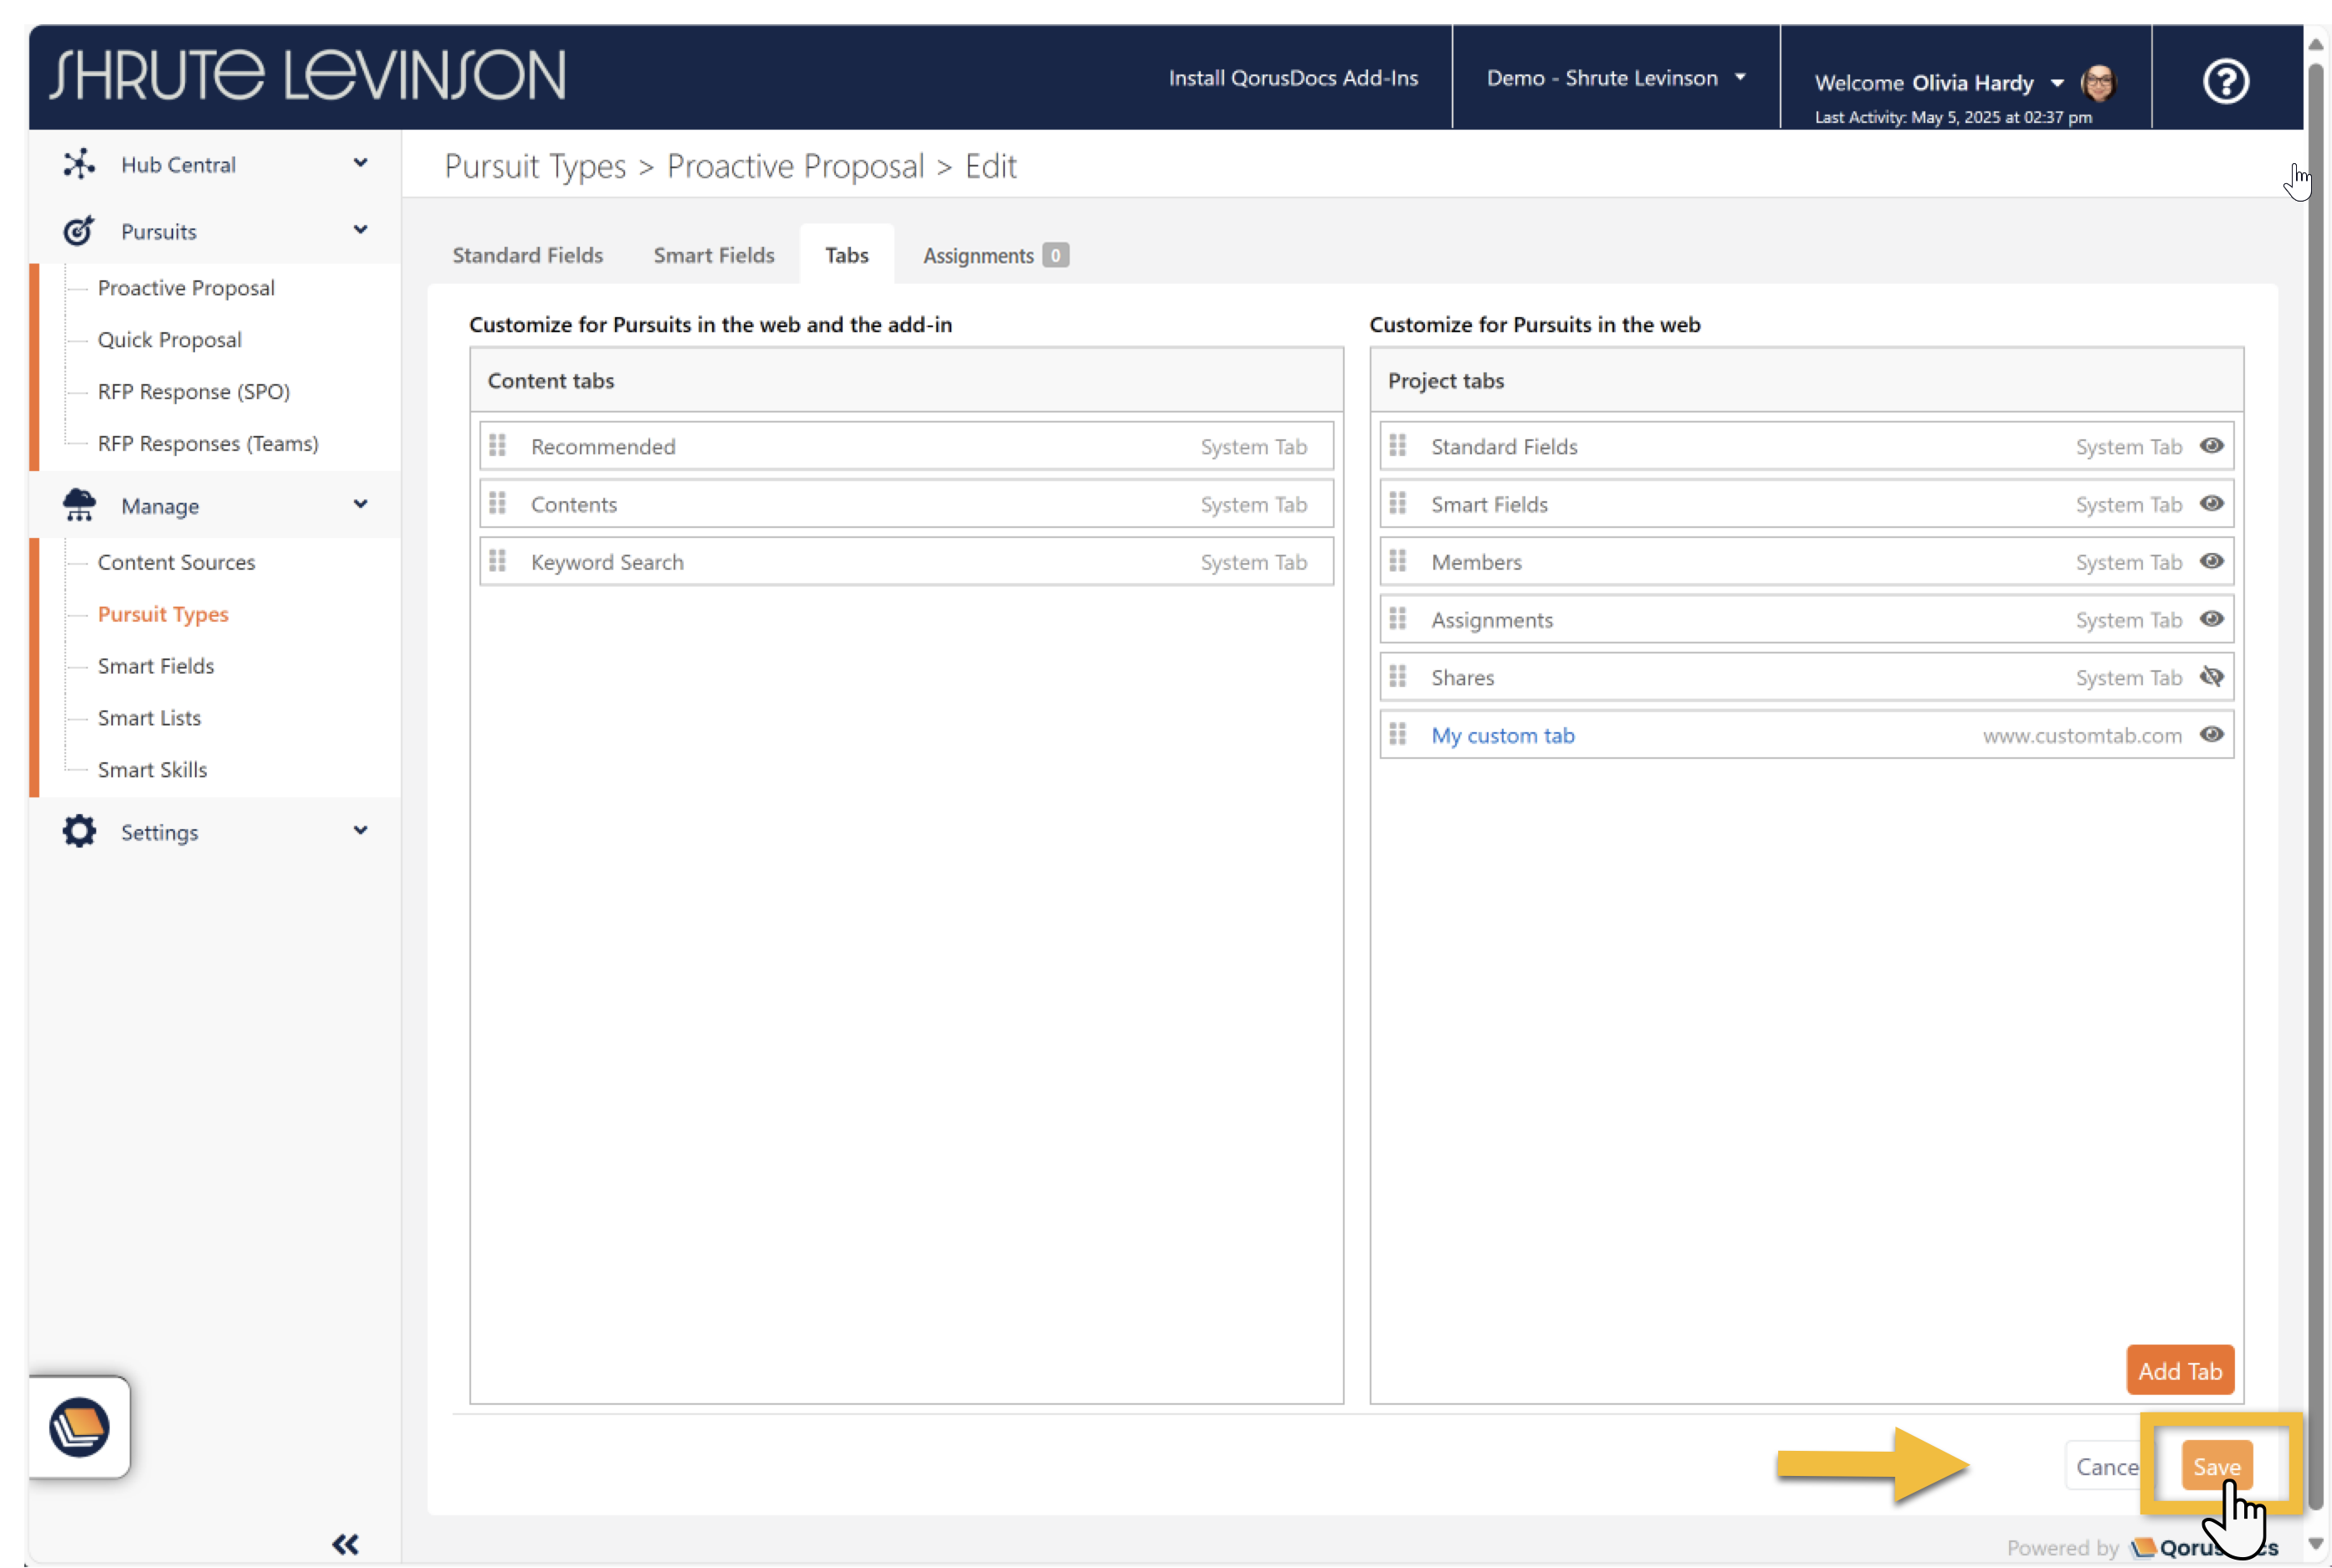Collapse the Settings section chevron
The height and width of the screenshot is (1568, 2332).
(360, 830)
